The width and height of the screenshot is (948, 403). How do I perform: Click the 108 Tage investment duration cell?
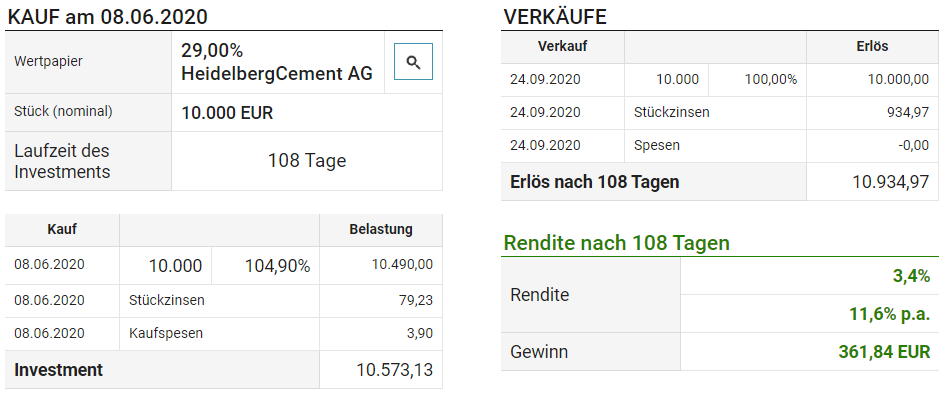point(307,161)
